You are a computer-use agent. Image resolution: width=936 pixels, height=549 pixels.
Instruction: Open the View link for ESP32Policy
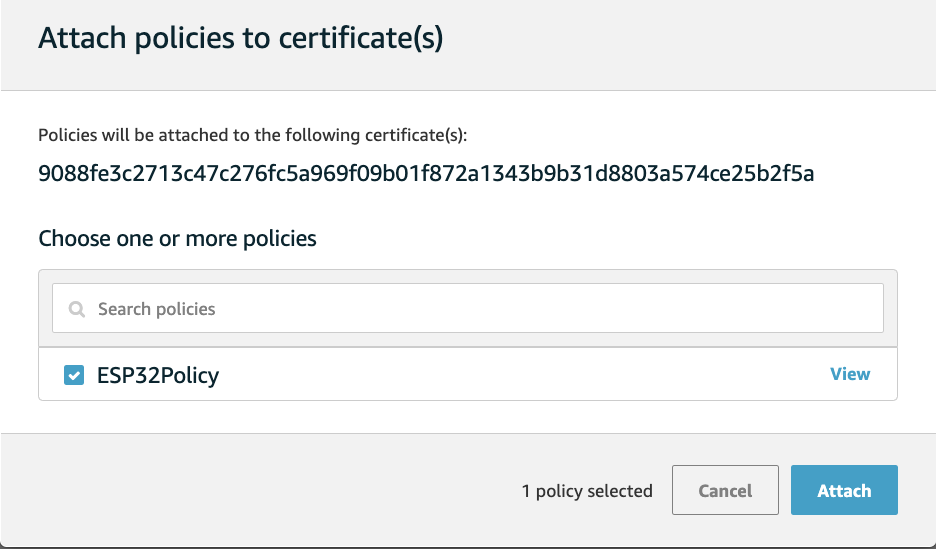(x=850, y=374)
